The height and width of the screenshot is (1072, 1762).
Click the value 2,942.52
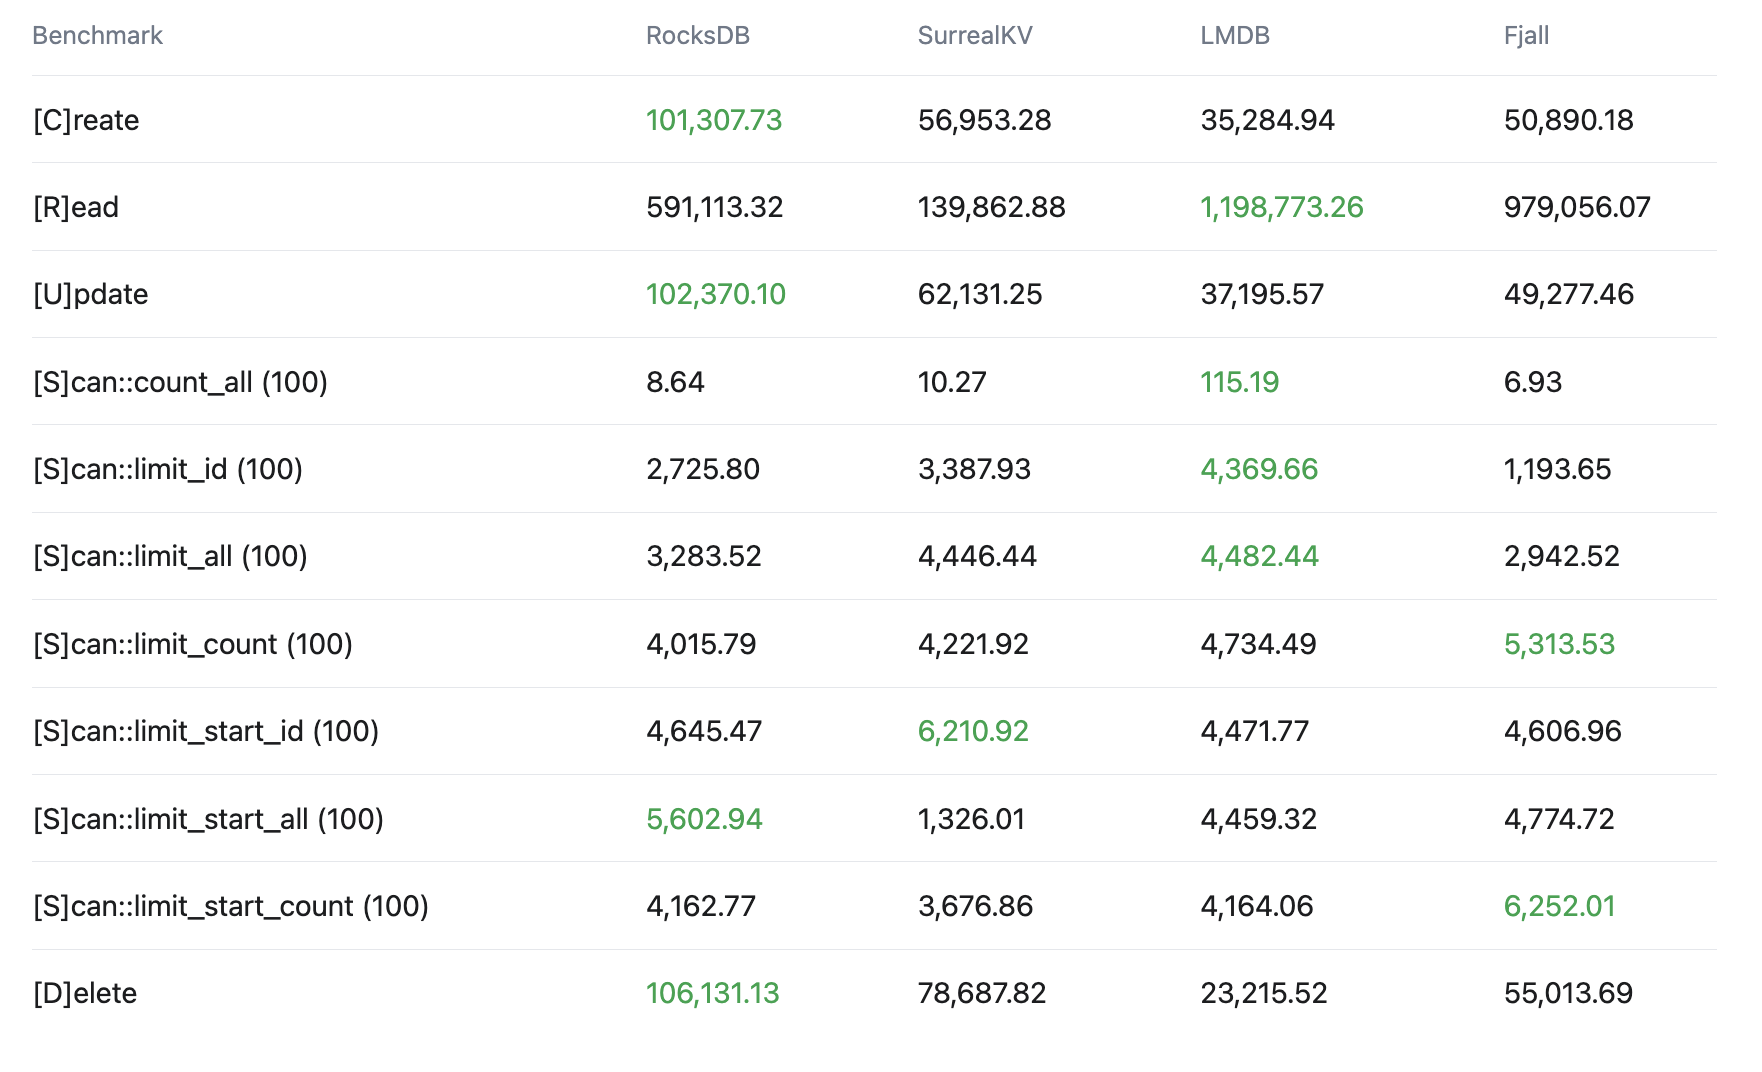pos(1562,556)
